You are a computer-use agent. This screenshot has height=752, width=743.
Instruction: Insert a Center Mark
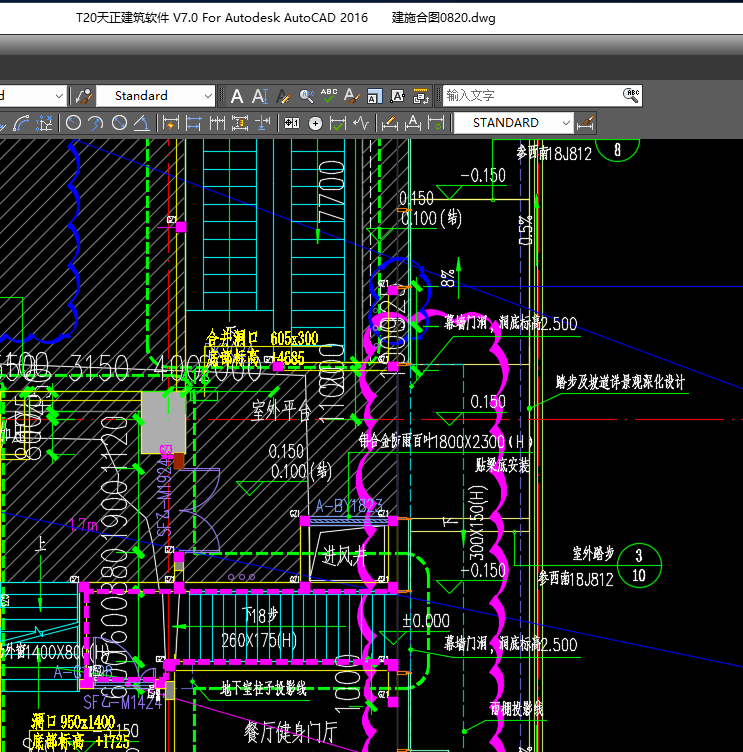(x=315, y=123)
